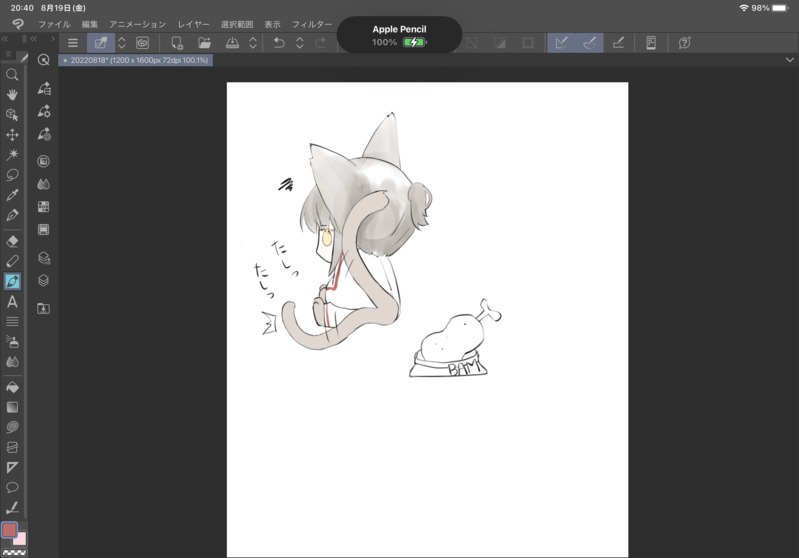Switch to the 20220818 canvas tab
Viewport: 799px width, 558px height.
tap(136, 60)
